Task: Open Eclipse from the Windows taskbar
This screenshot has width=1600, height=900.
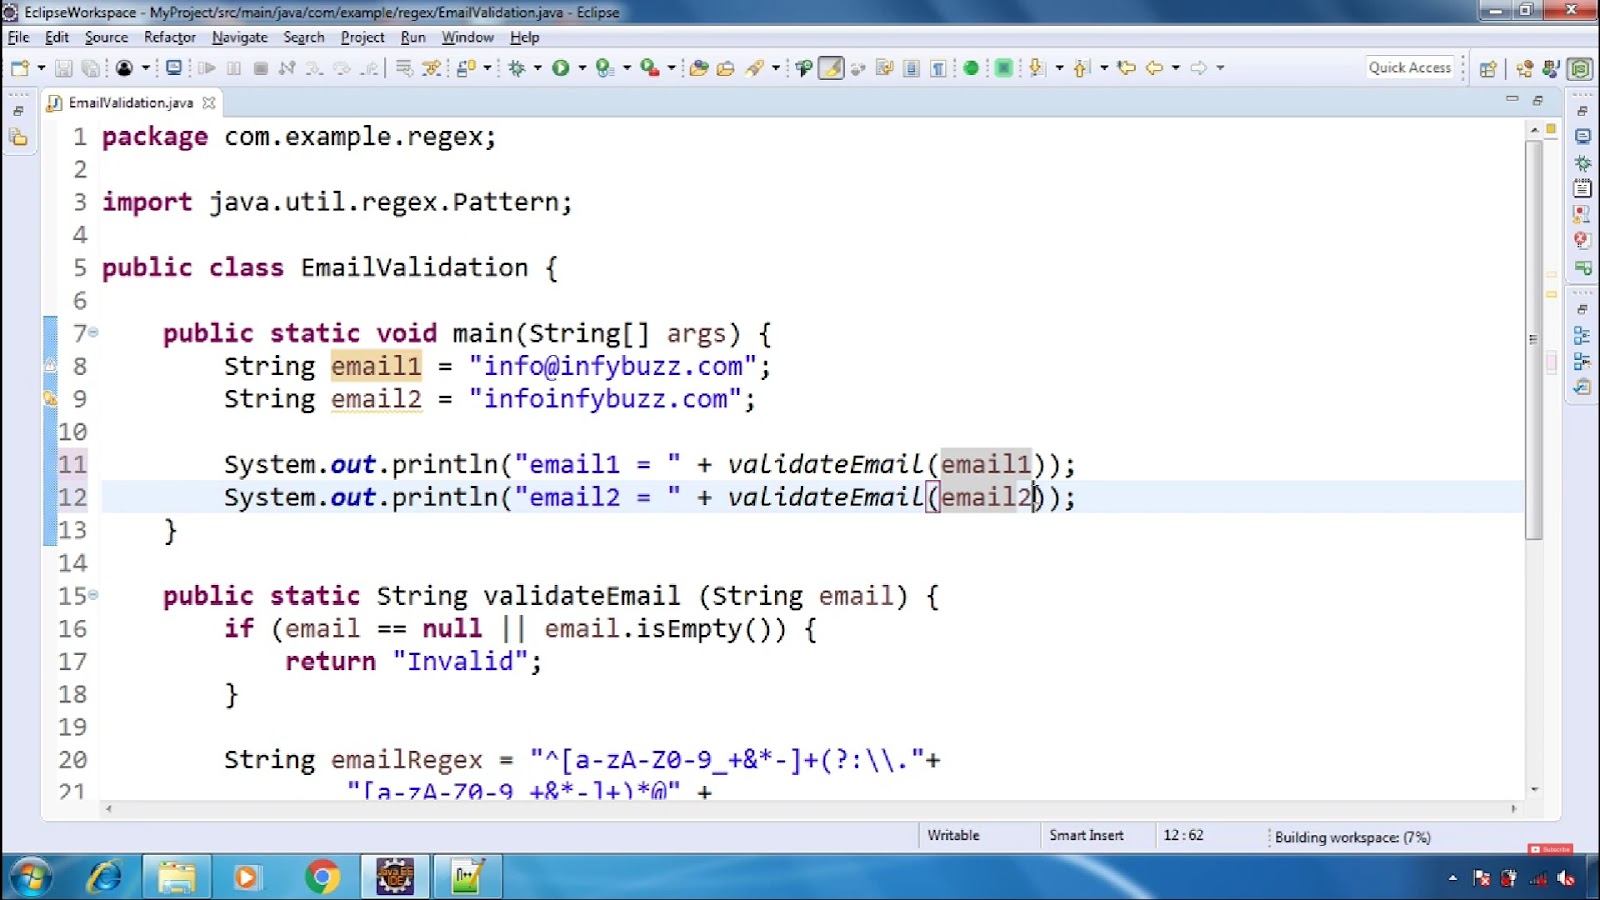Action: pos(395,876)
